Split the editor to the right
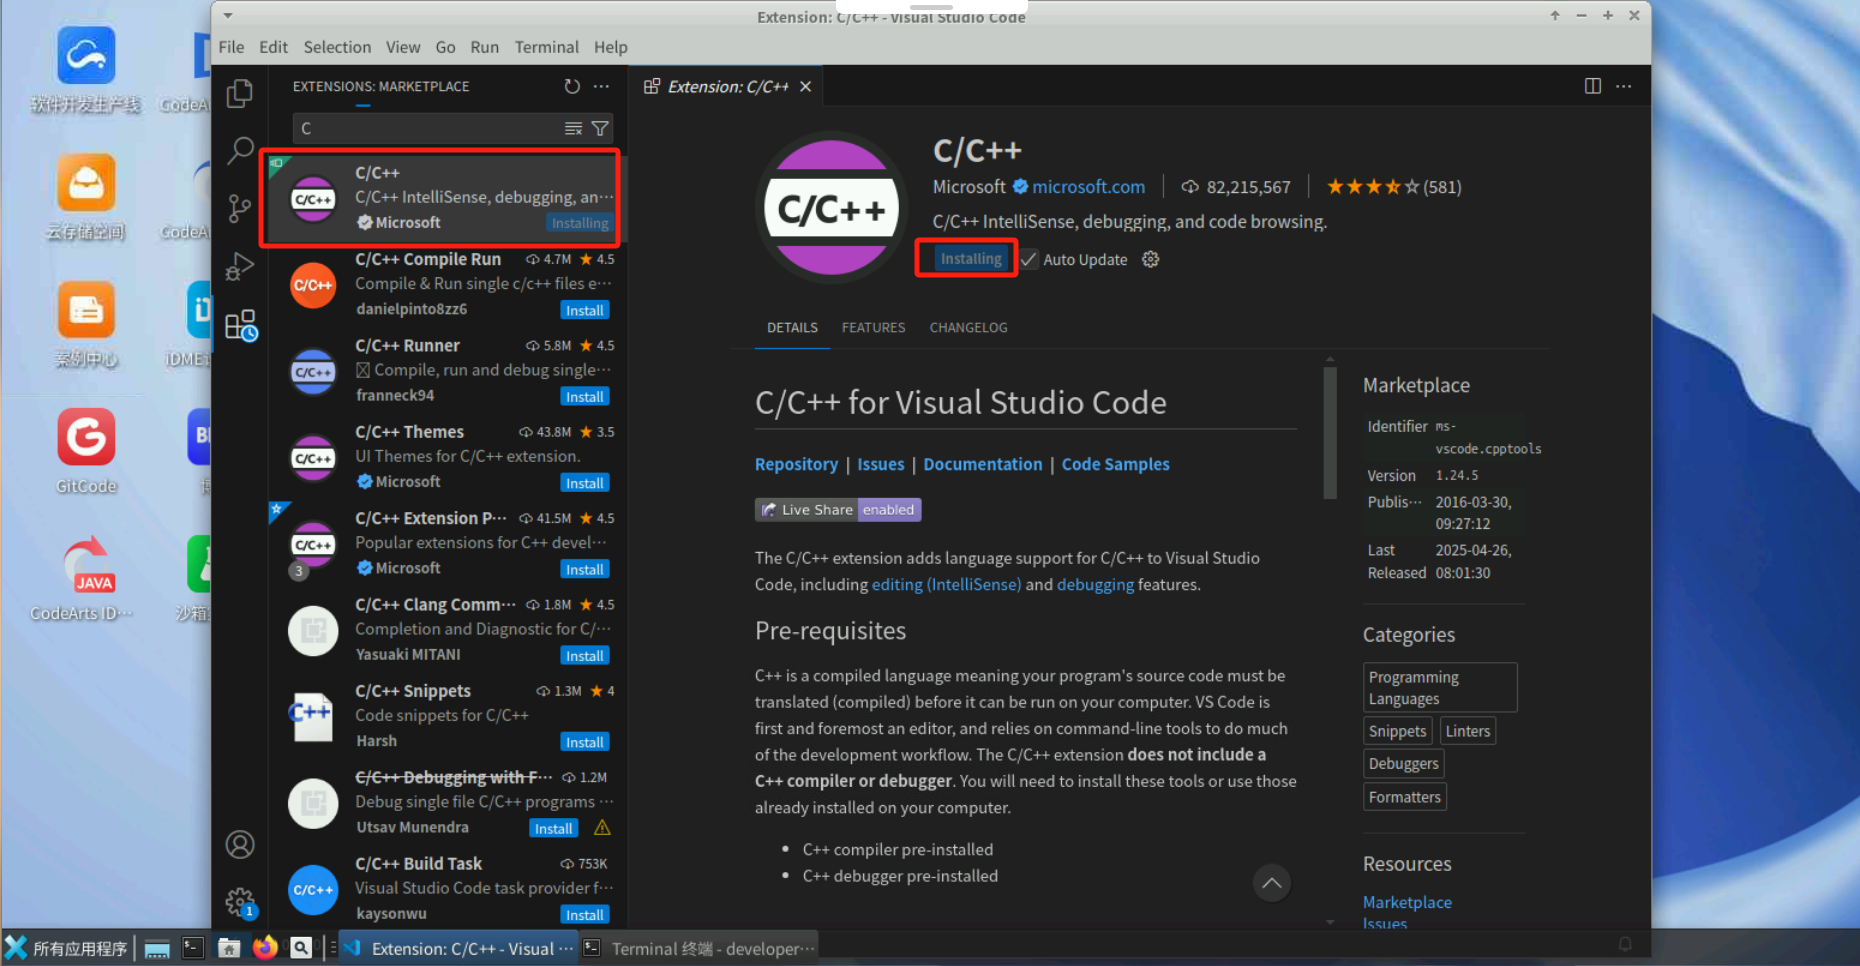Image resolution: width=1860 pixels, height=966 pixels. tap(1593, 86)
